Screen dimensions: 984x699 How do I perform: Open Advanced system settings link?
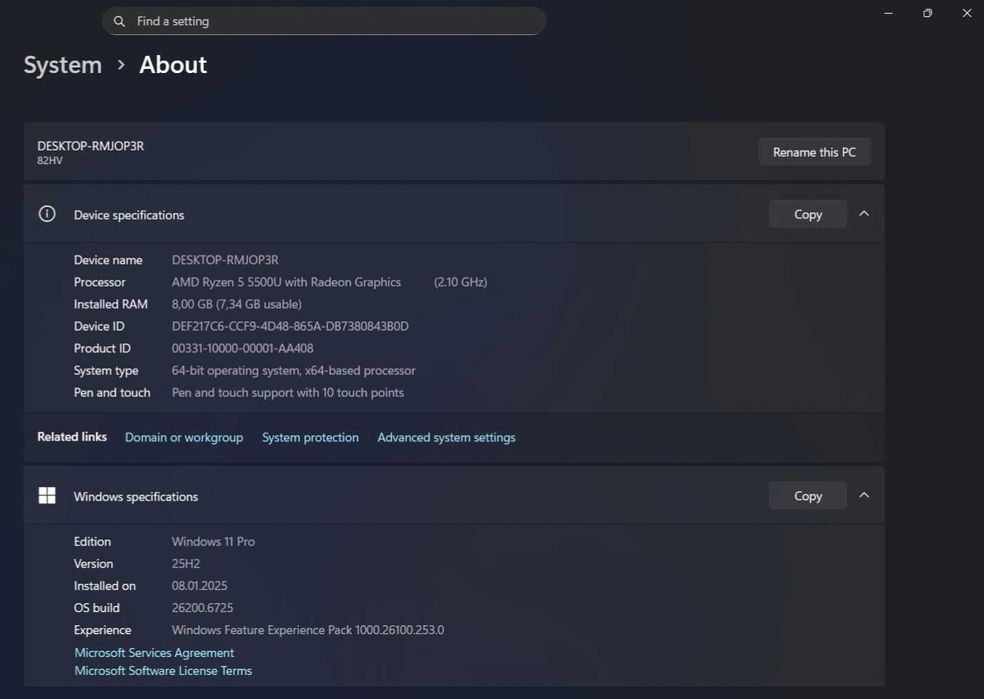click(x=446, y=437)
